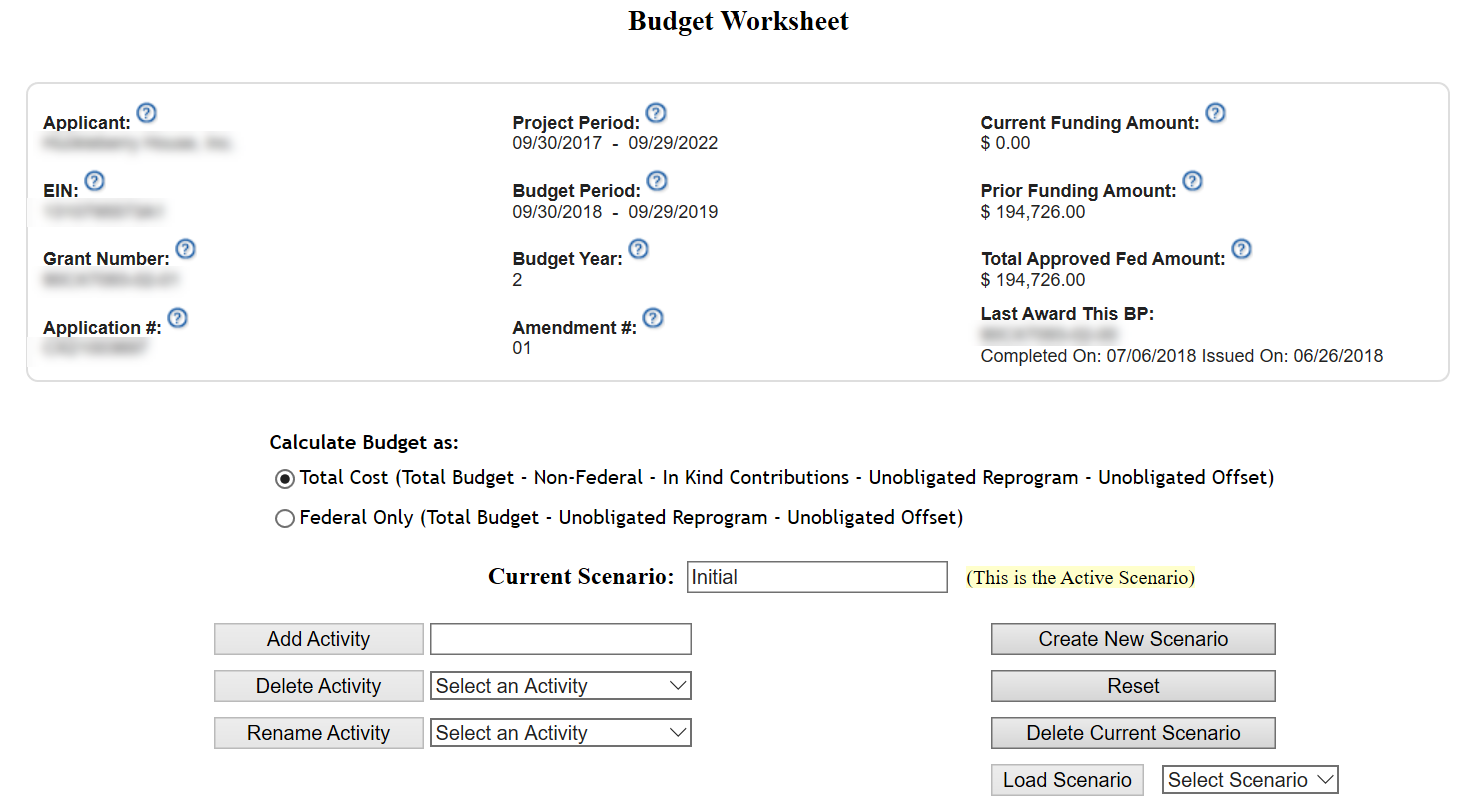Focus the new activity name text box
Image resolution: width=1477 pixels, height=808 pixels.
point(561,639)
